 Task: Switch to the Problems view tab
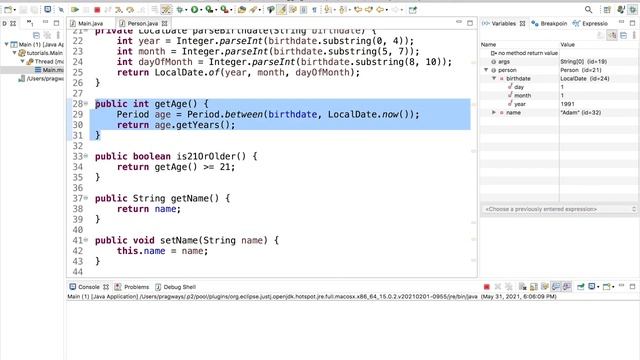click(x=132, y=287)
